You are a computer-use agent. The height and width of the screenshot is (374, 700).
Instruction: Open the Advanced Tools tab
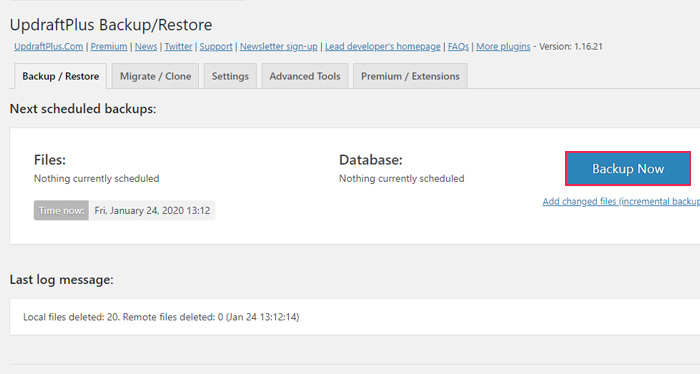[305, 76]
